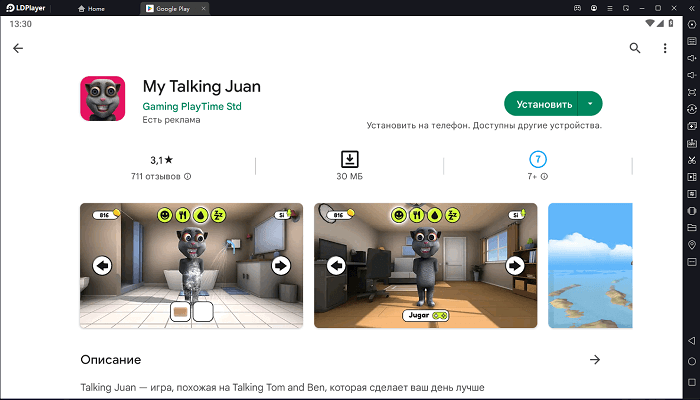Click the LDPlayer scissors screenshot icon

click(x=692, y=160)
